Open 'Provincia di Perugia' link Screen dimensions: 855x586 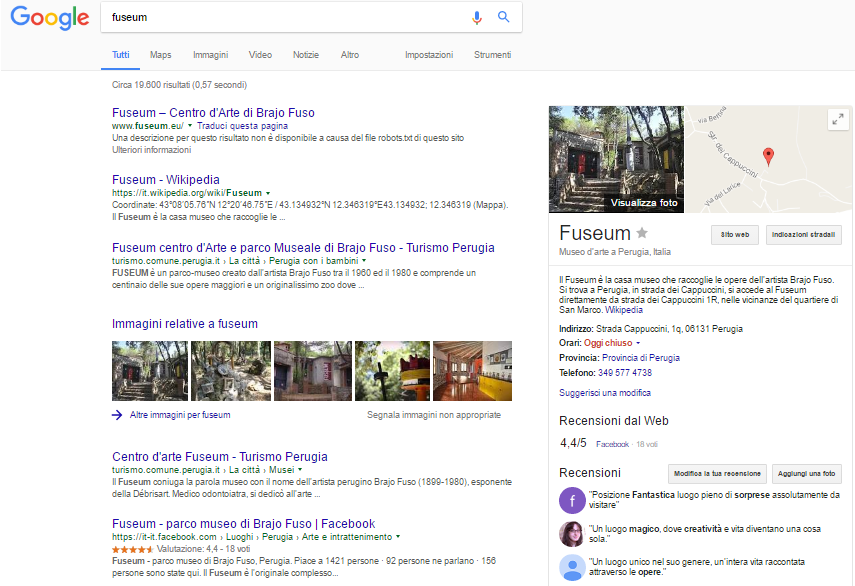[x=641, y=358]
